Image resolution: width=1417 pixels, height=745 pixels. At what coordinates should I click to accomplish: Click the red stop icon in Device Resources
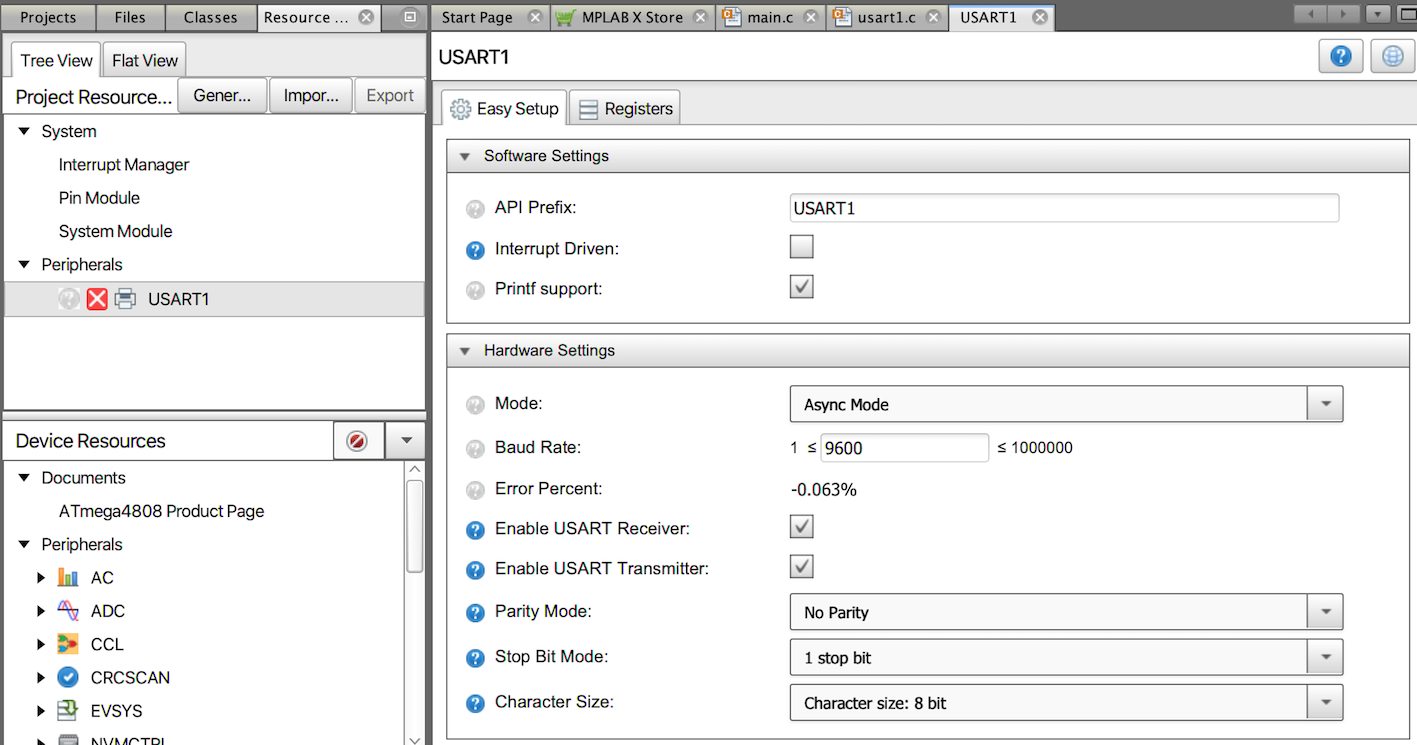[357, 441]
